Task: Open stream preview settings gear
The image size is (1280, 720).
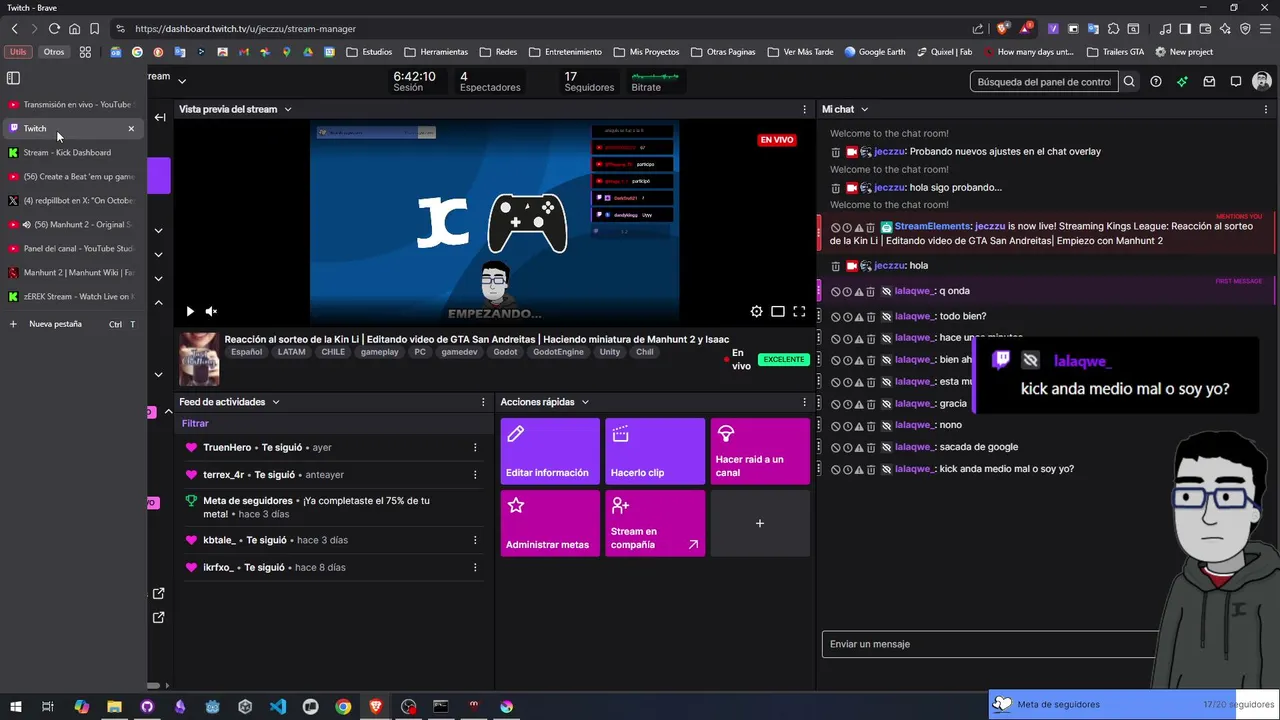Action: (757, 311)
